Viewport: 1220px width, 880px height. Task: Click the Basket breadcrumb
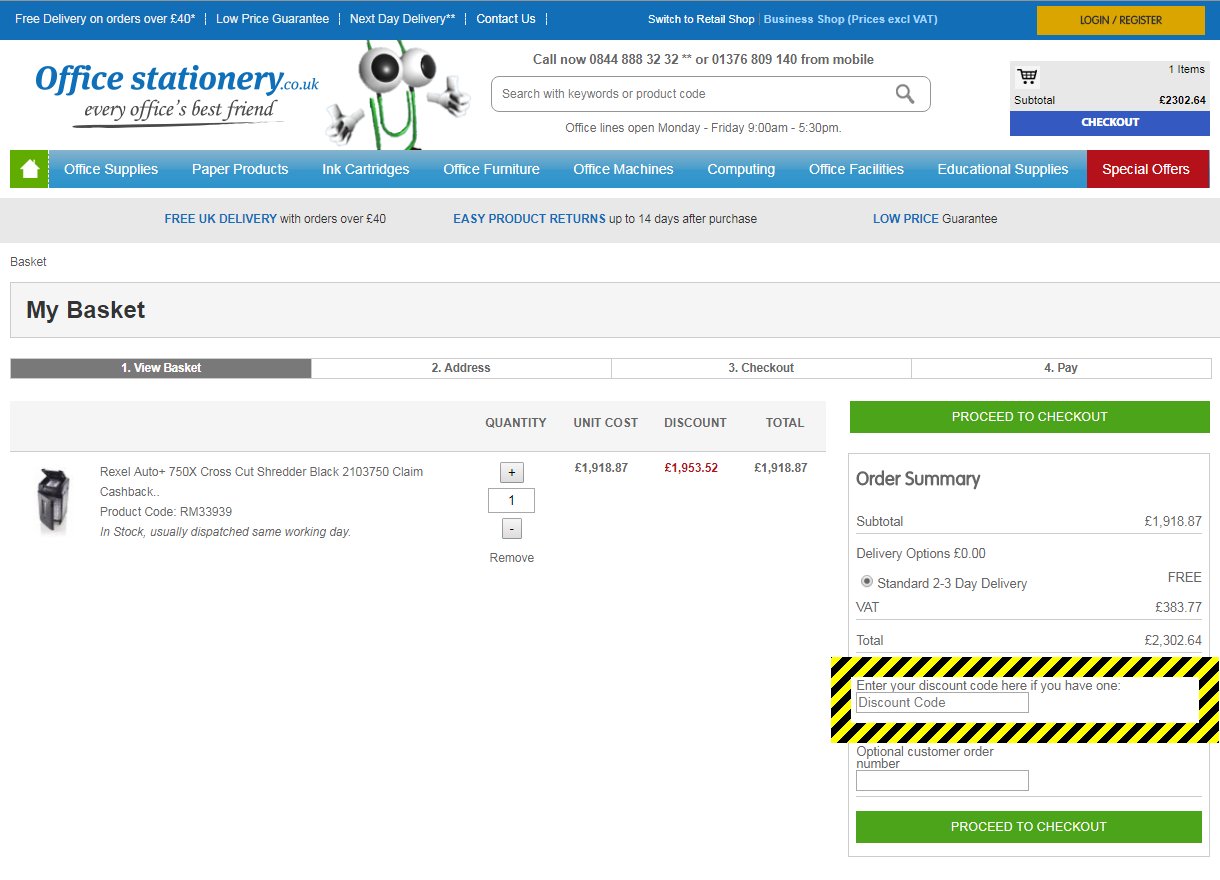coord(28,262)
